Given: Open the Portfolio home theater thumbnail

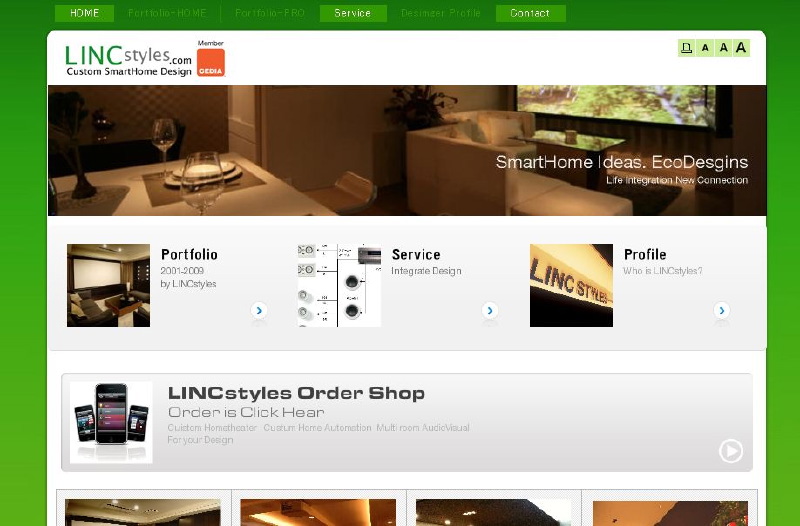Looking at the screenshot, I should point(108,285).
